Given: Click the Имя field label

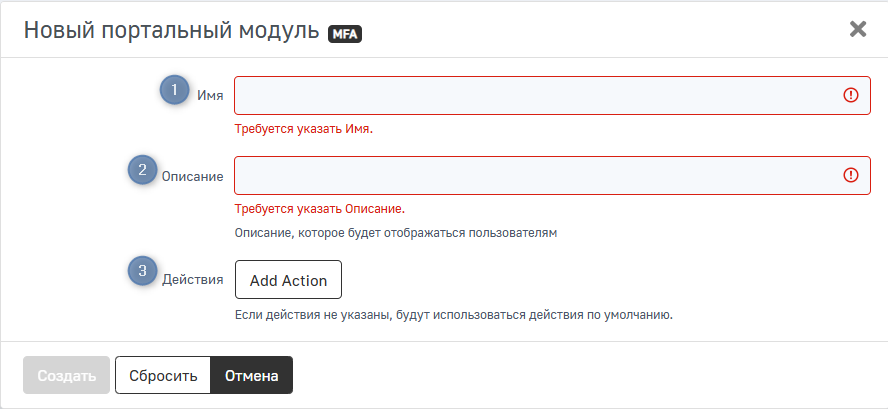Looking at the screenshot, I should [x=210, y=97].
